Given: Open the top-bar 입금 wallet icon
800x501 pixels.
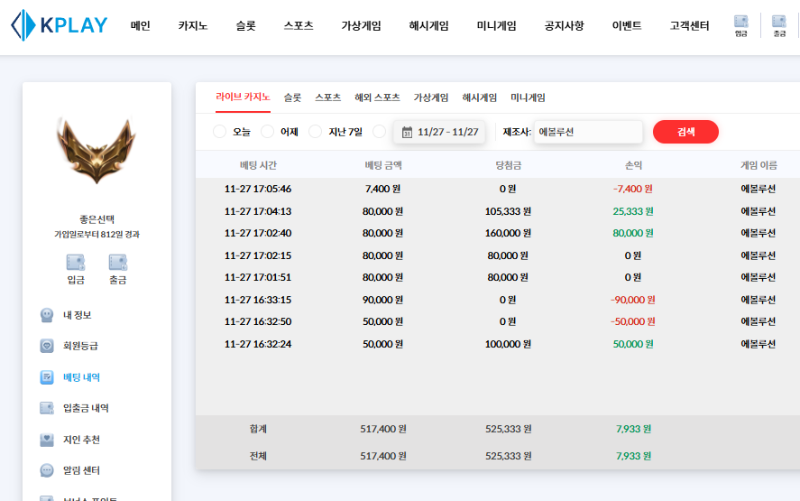Looking at the screenshot, I should coord(741,26).
